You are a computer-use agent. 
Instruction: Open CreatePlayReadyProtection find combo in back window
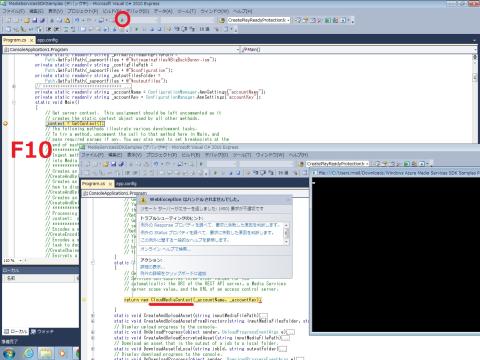coord(288,20)
